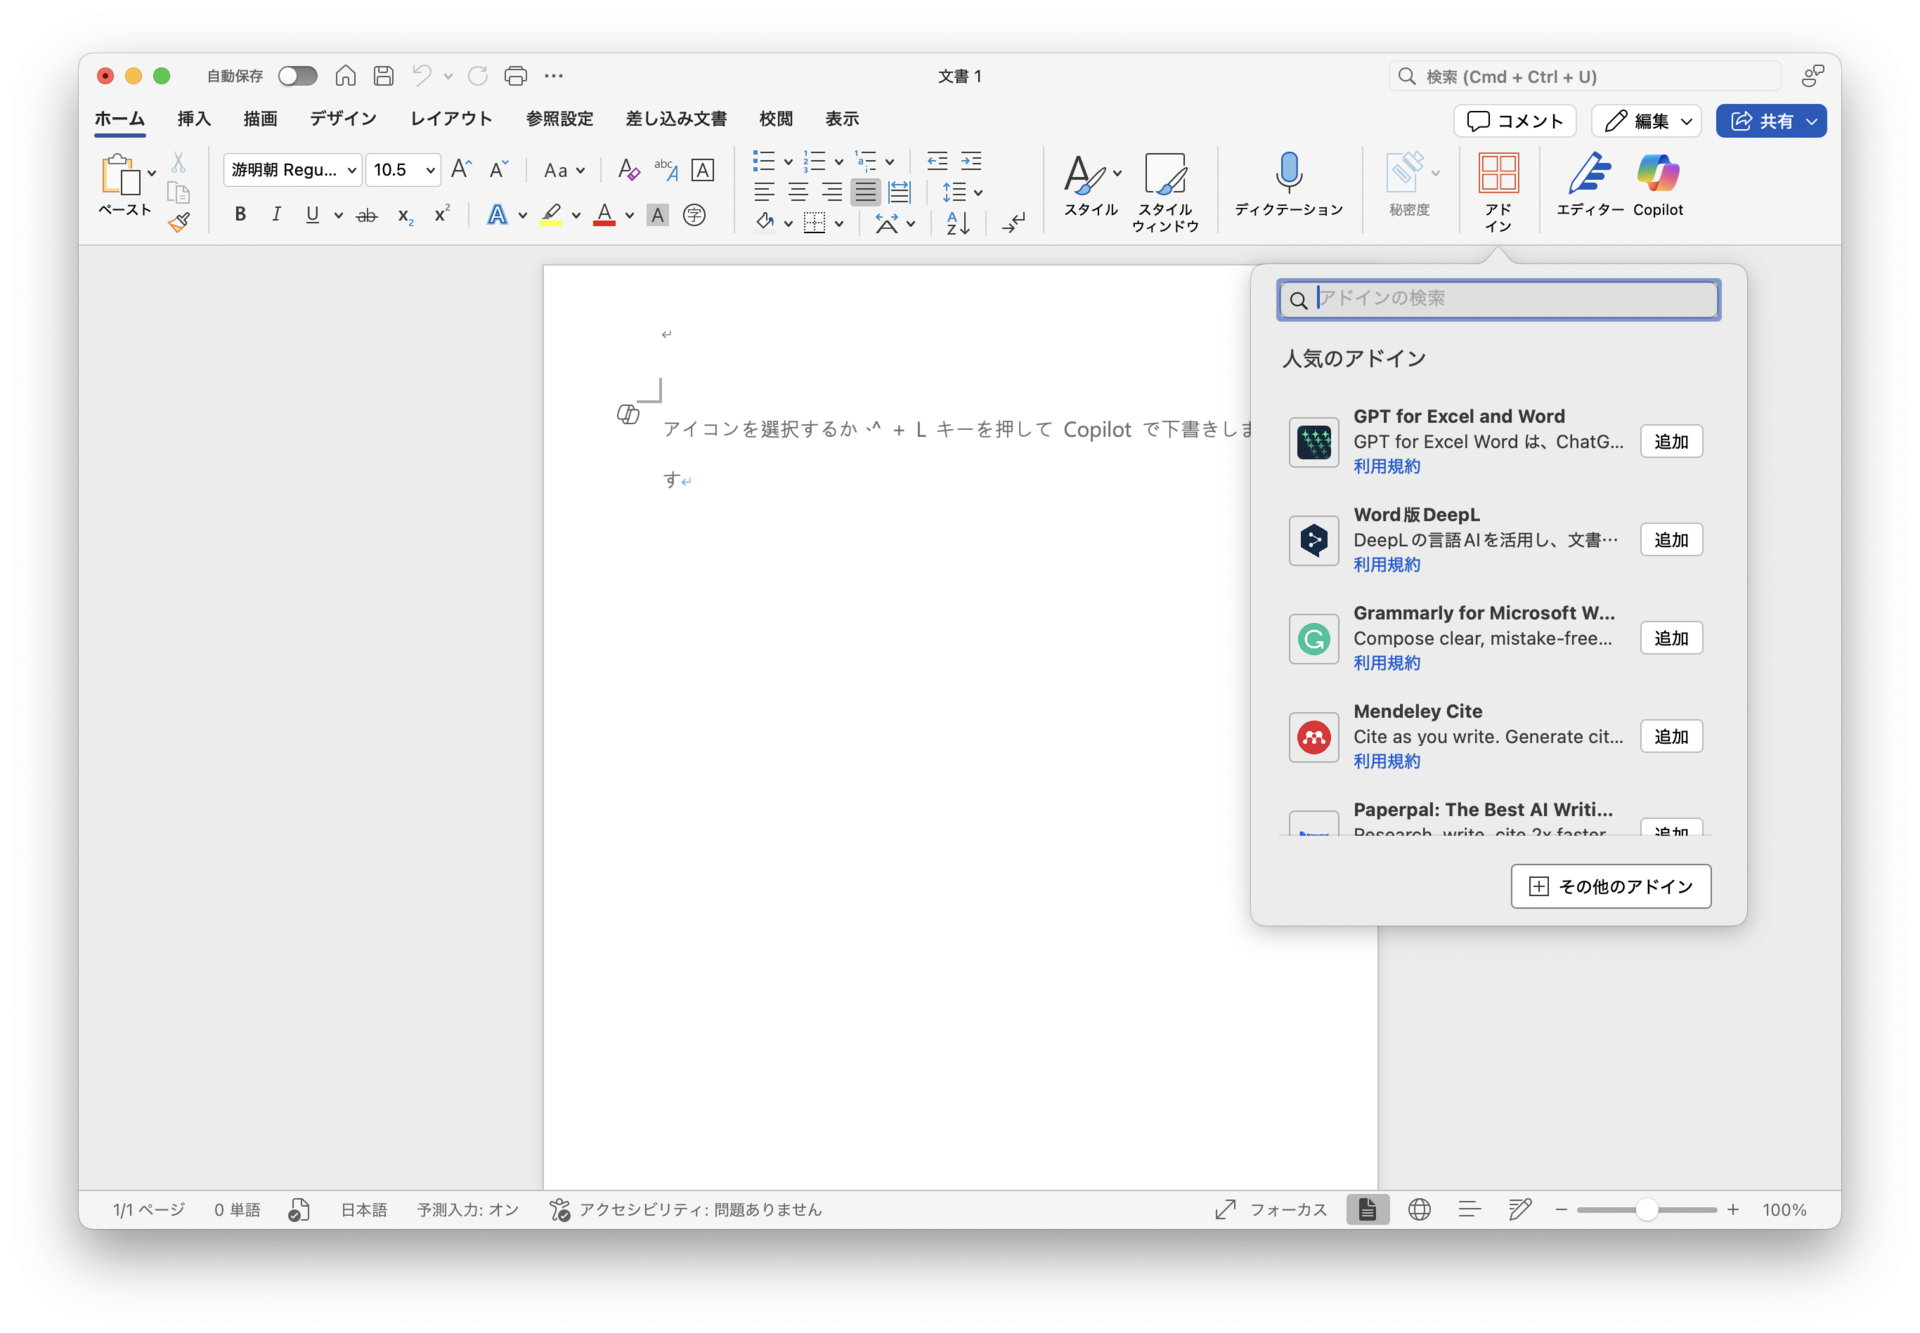Image resolution: width=1920 pixels, height=1333 pixels.
Task: Click the format painter brush icon
Action: [x=179, y=222]
